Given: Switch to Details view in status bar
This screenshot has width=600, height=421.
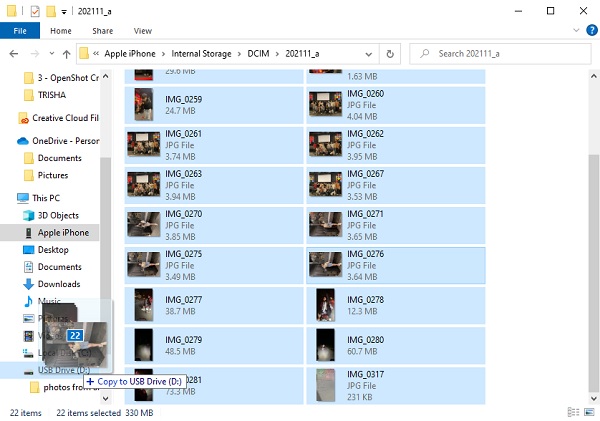Looking at the screenshot, I should [573, 413].
